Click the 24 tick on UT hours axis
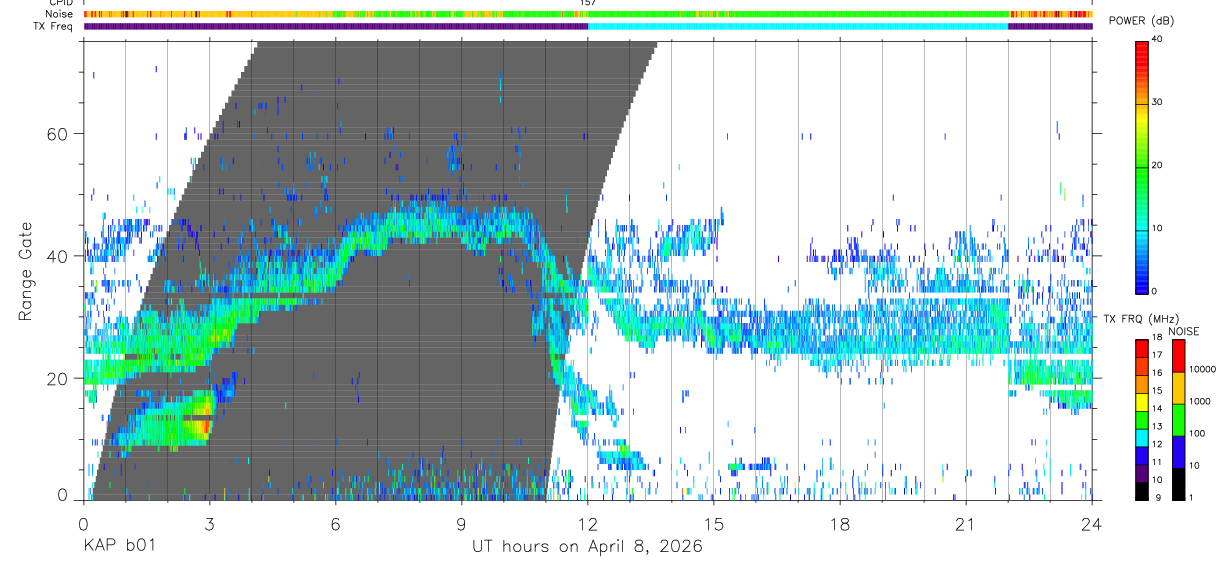1228x567 pixels. point(1092,524)
